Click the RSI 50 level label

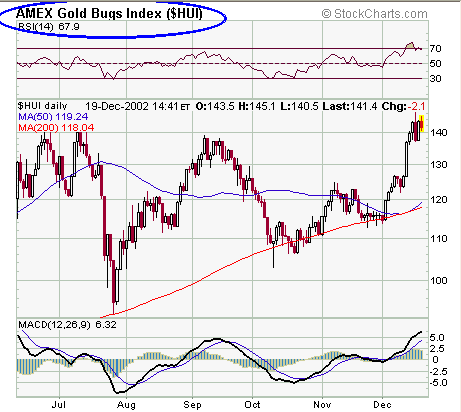tap(435, 63)
